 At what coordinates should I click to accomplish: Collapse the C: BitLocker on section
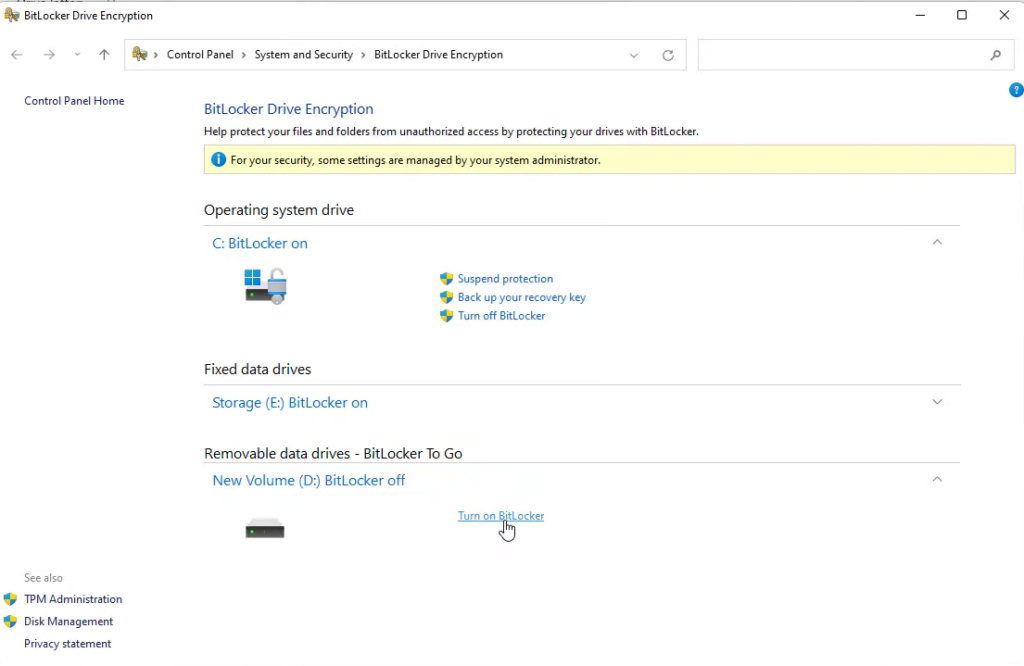937,242
